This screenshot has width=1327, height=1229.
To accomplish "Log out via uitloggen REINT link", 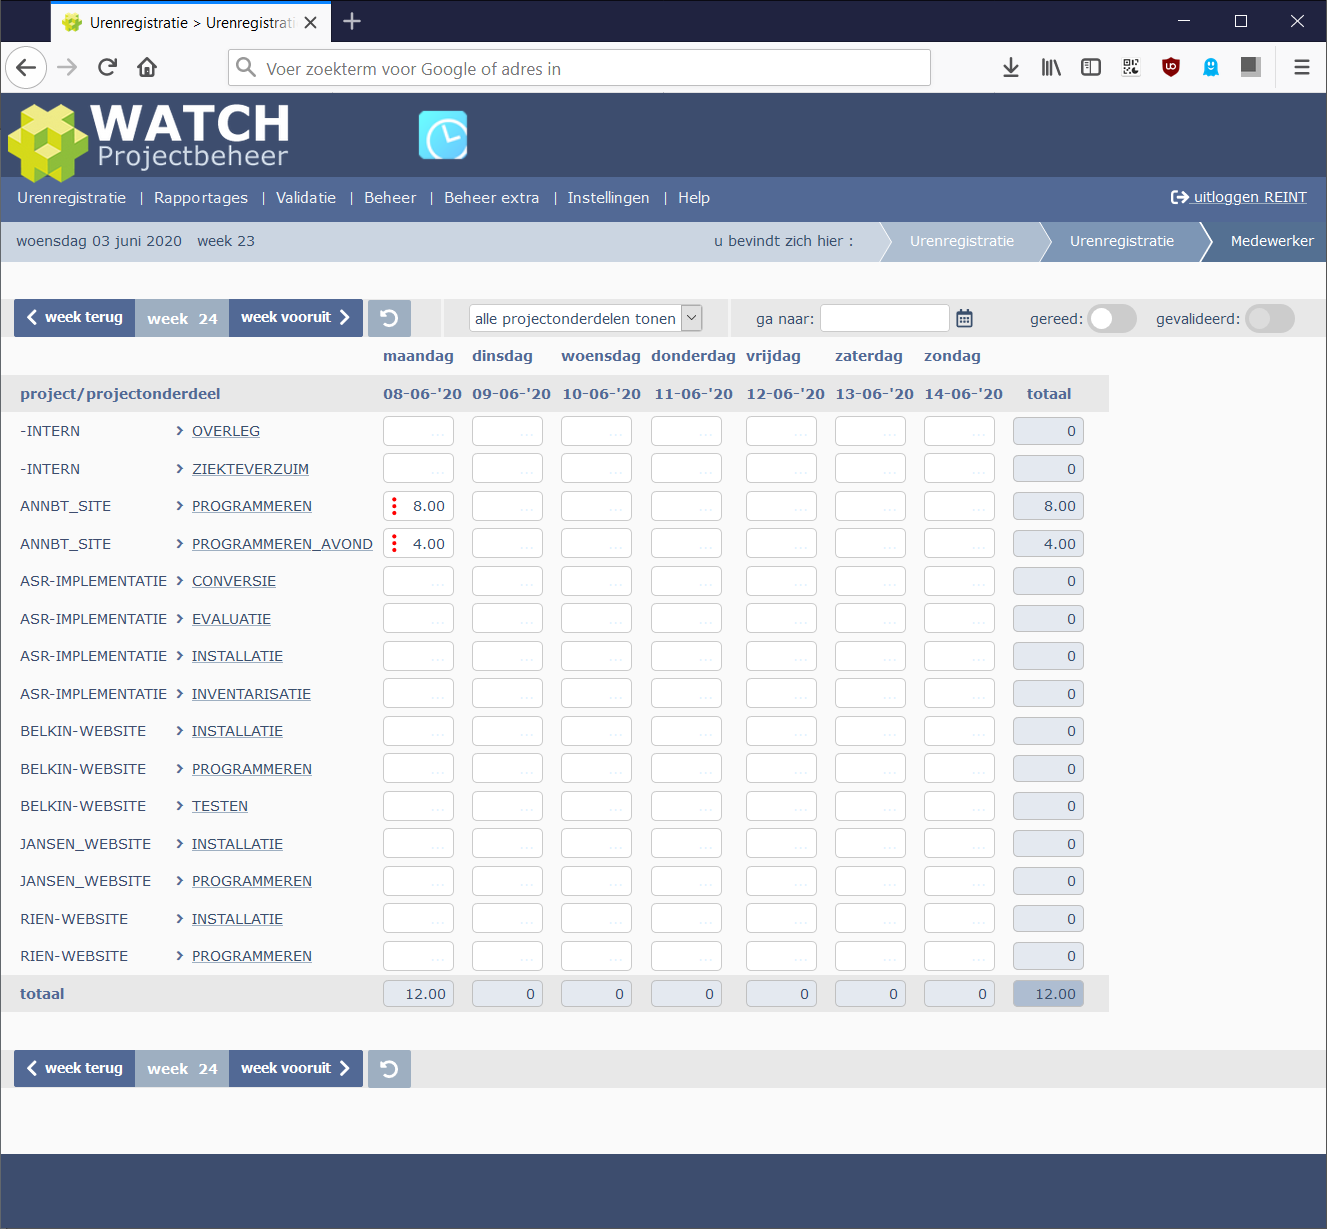I will (x=1239, y=197).
